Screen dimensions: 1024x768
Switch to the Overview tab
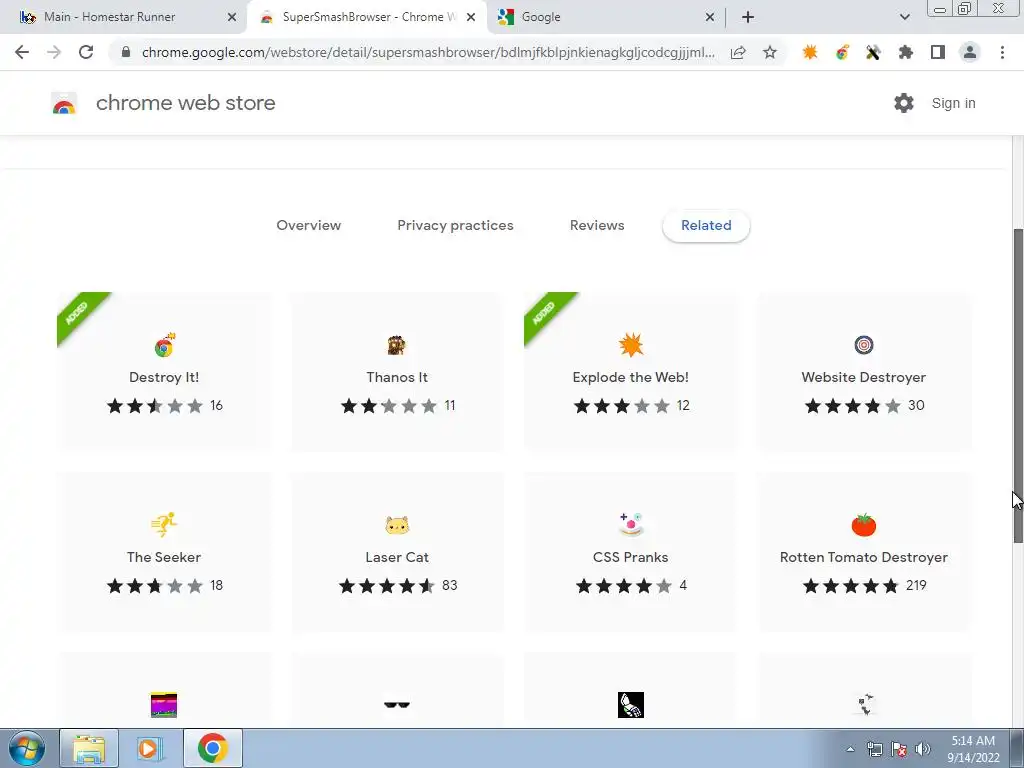(308, 225)
